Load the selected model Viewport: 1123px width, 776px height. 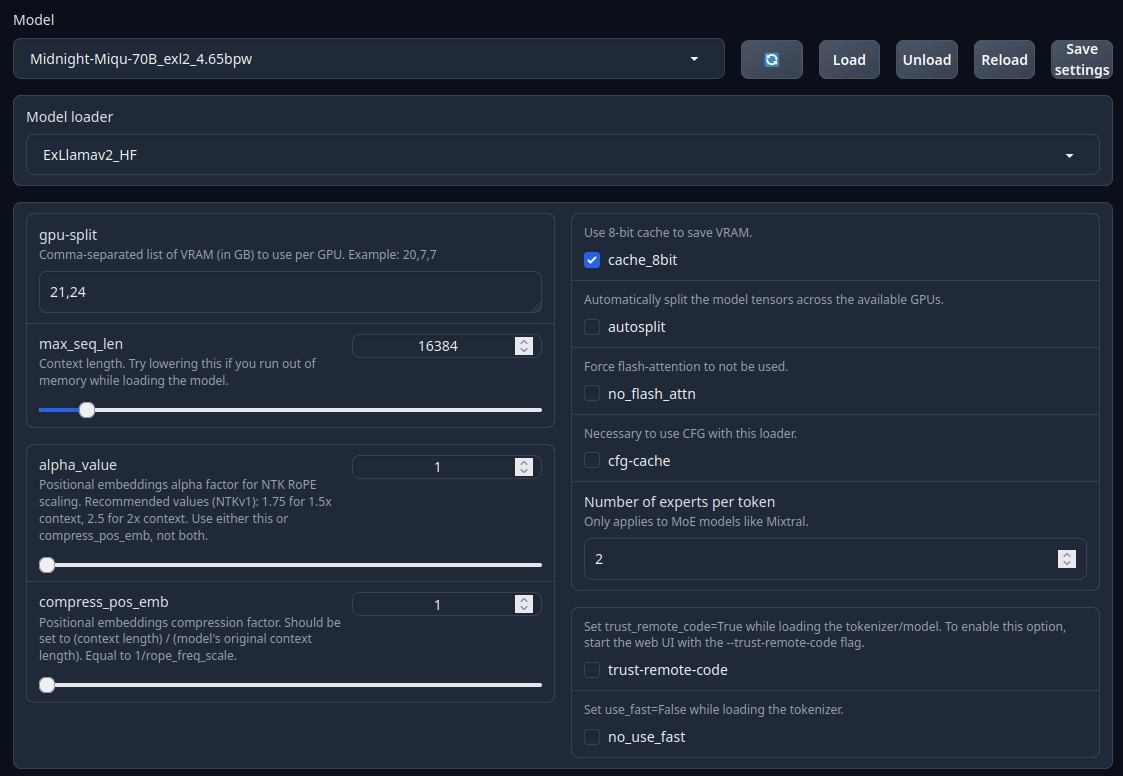point(849,59)
